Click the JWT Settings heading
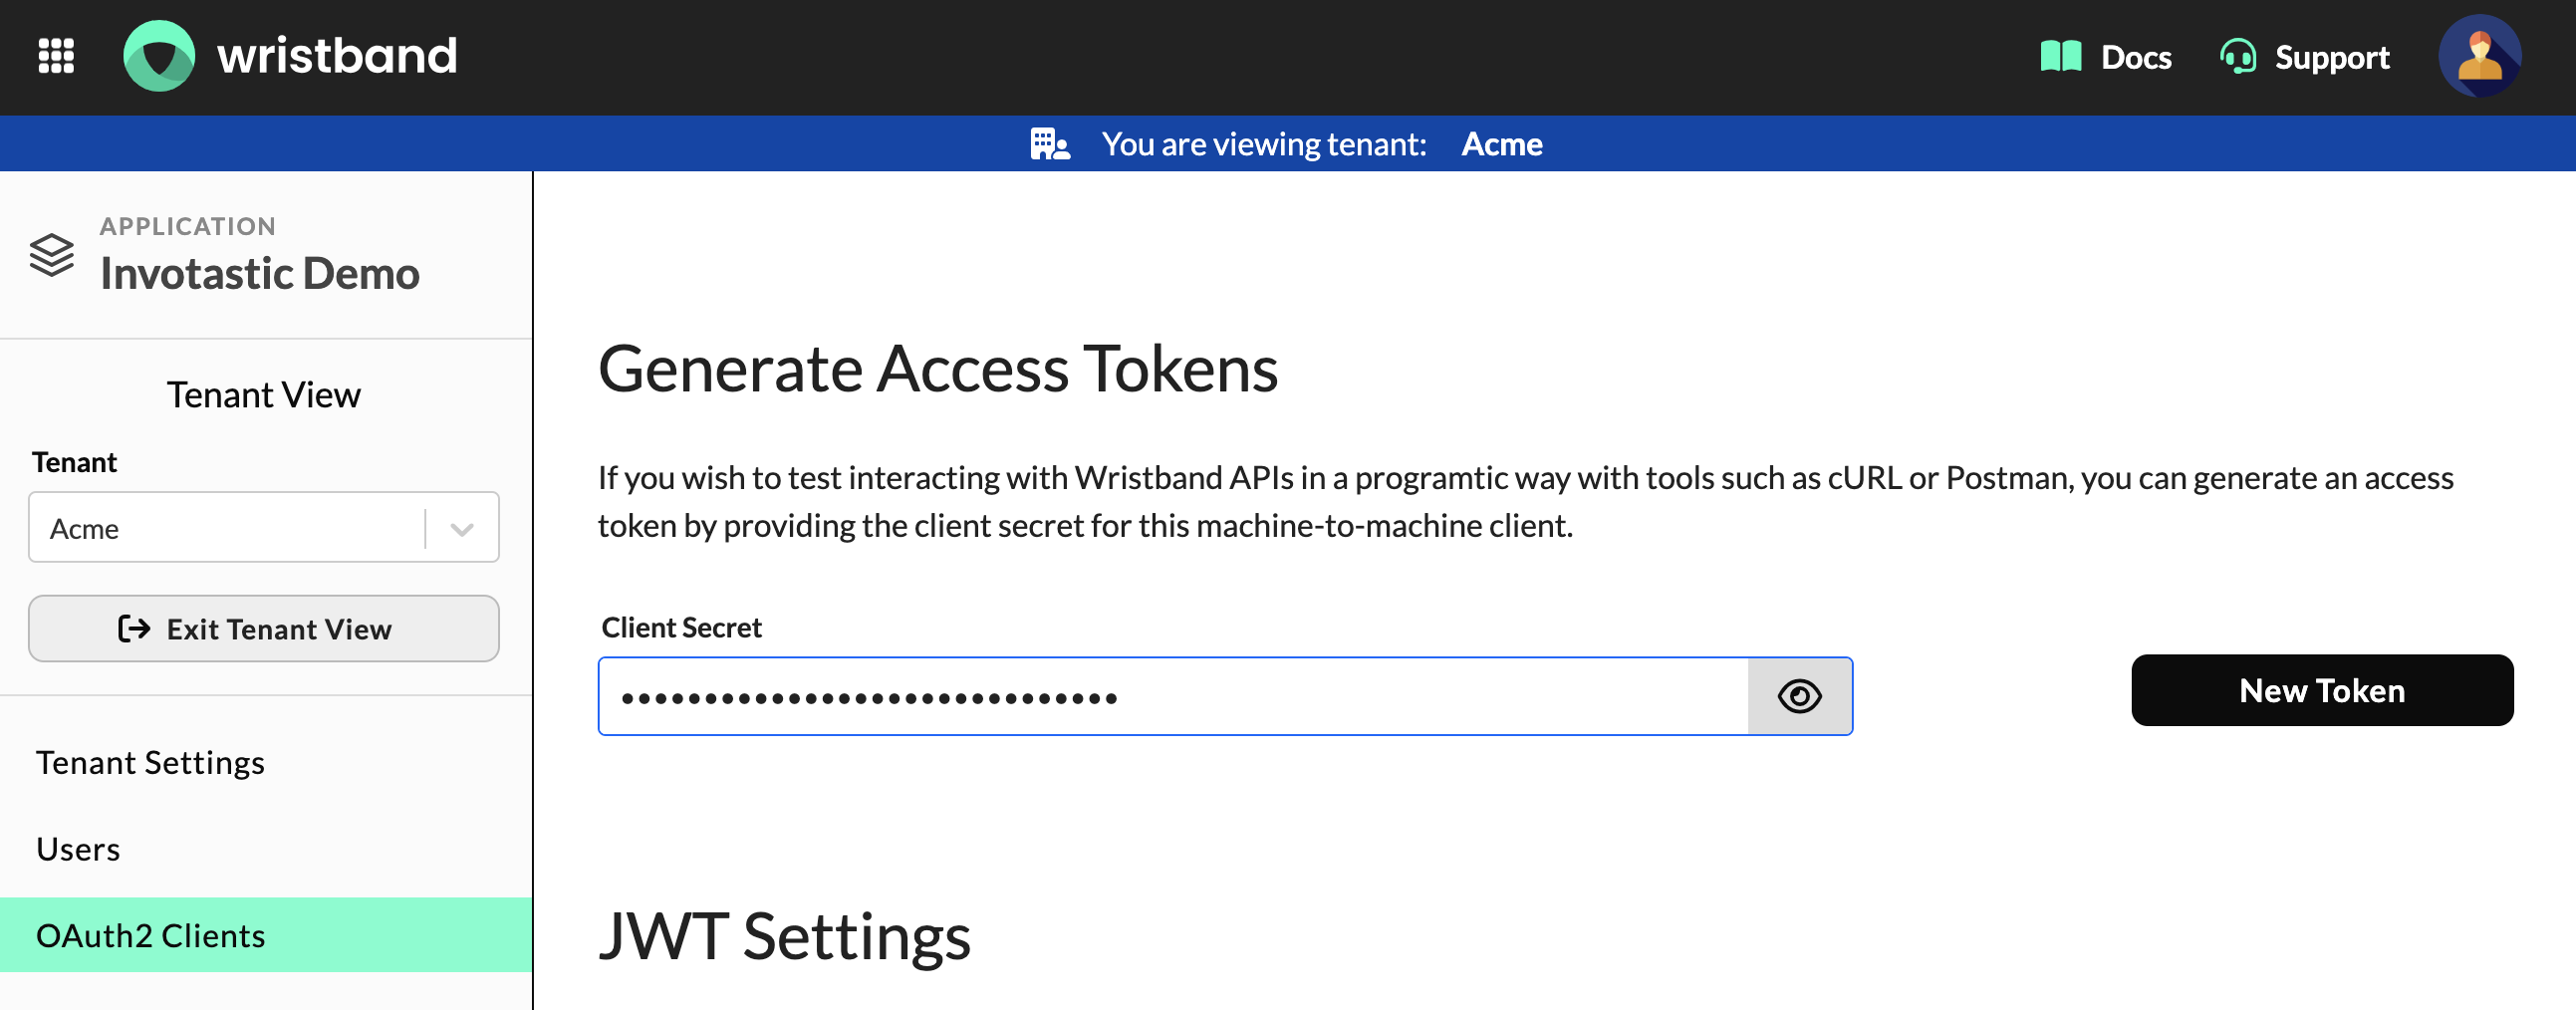 coord(784,936)
